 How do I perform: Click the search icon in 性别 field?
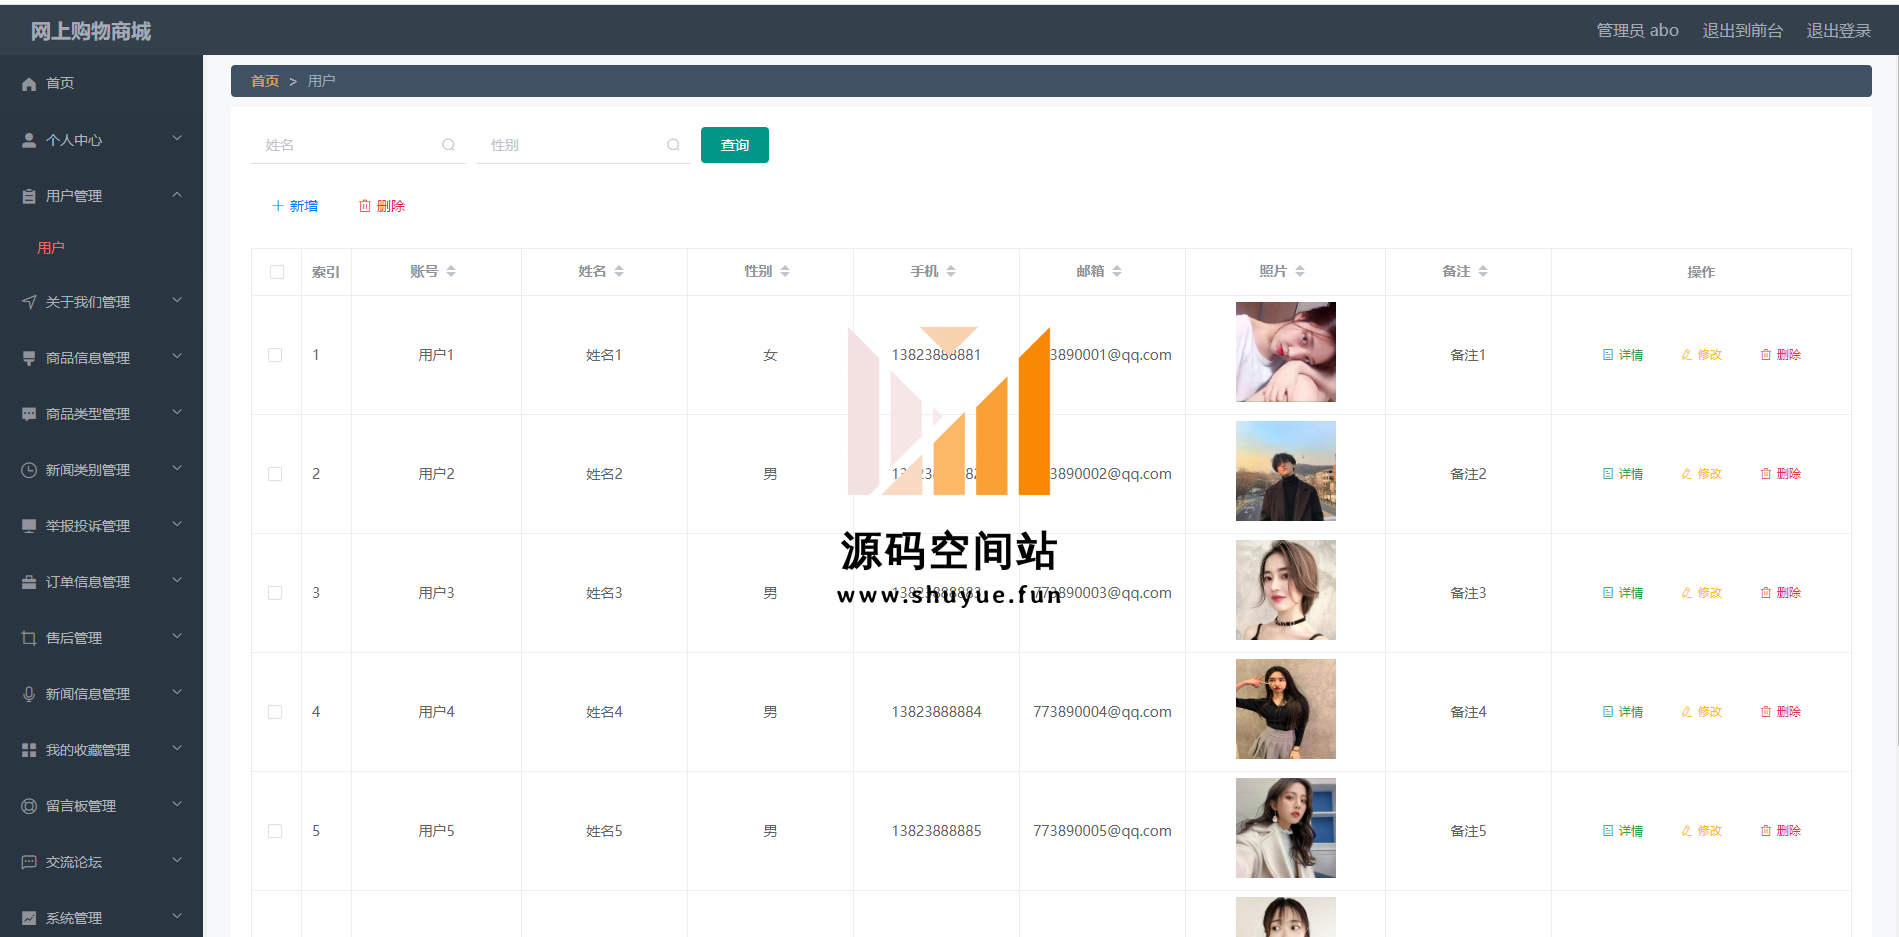coord(673,145)
